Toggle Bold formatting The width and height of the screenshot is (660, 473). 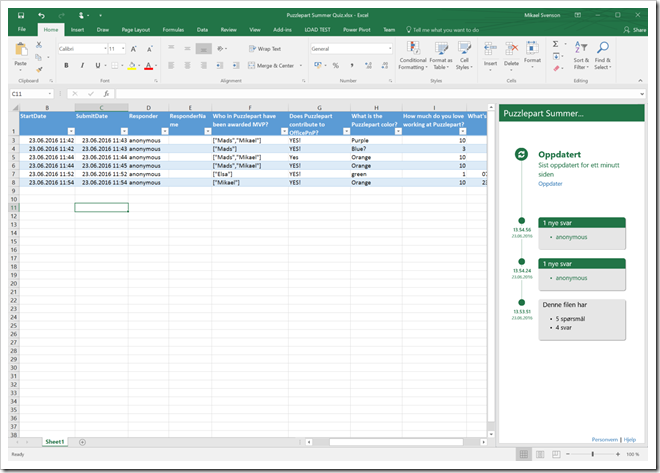67,66
